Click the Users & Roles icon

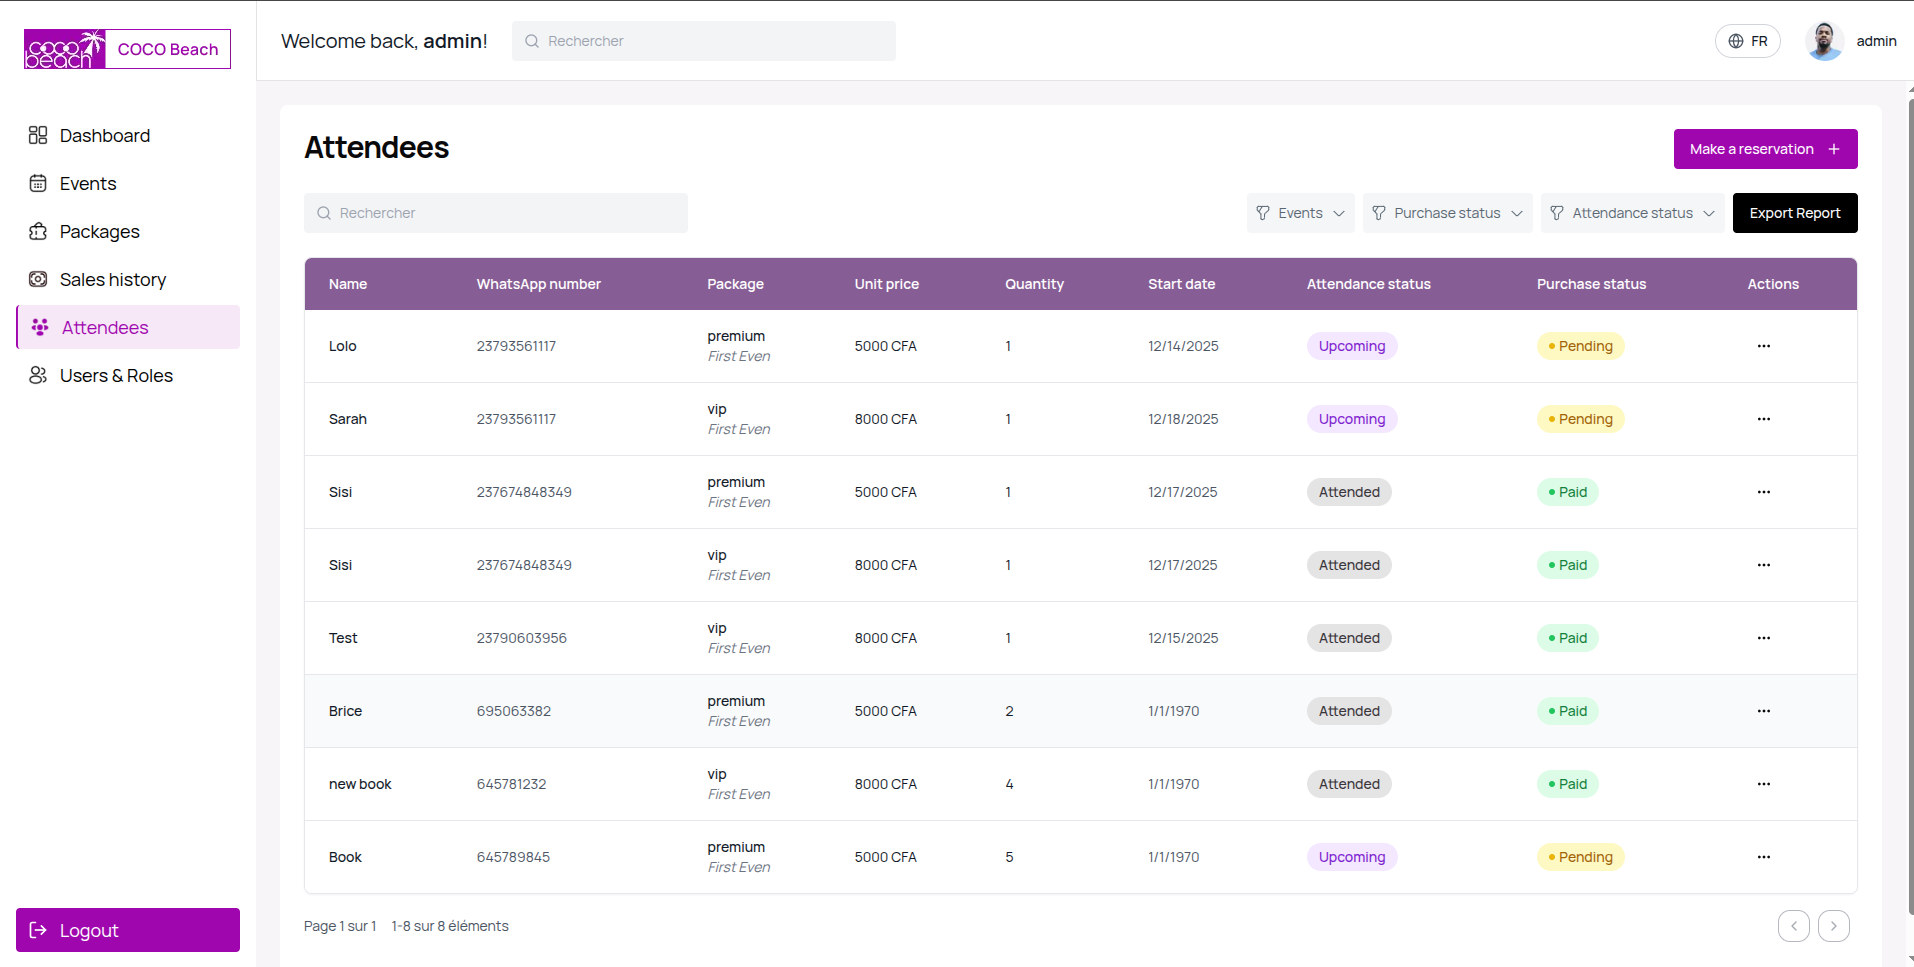click(x=38, y=375)
